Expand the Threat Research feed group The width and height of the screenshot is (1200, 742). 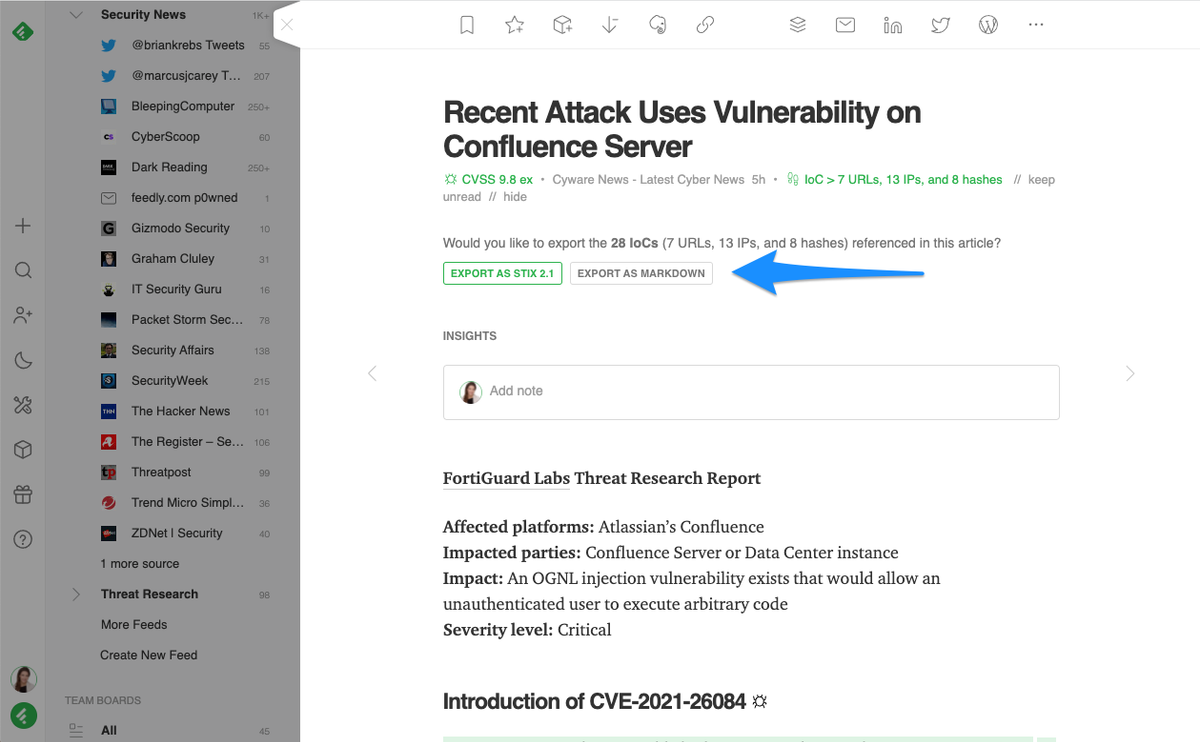[x=76, y=594]
